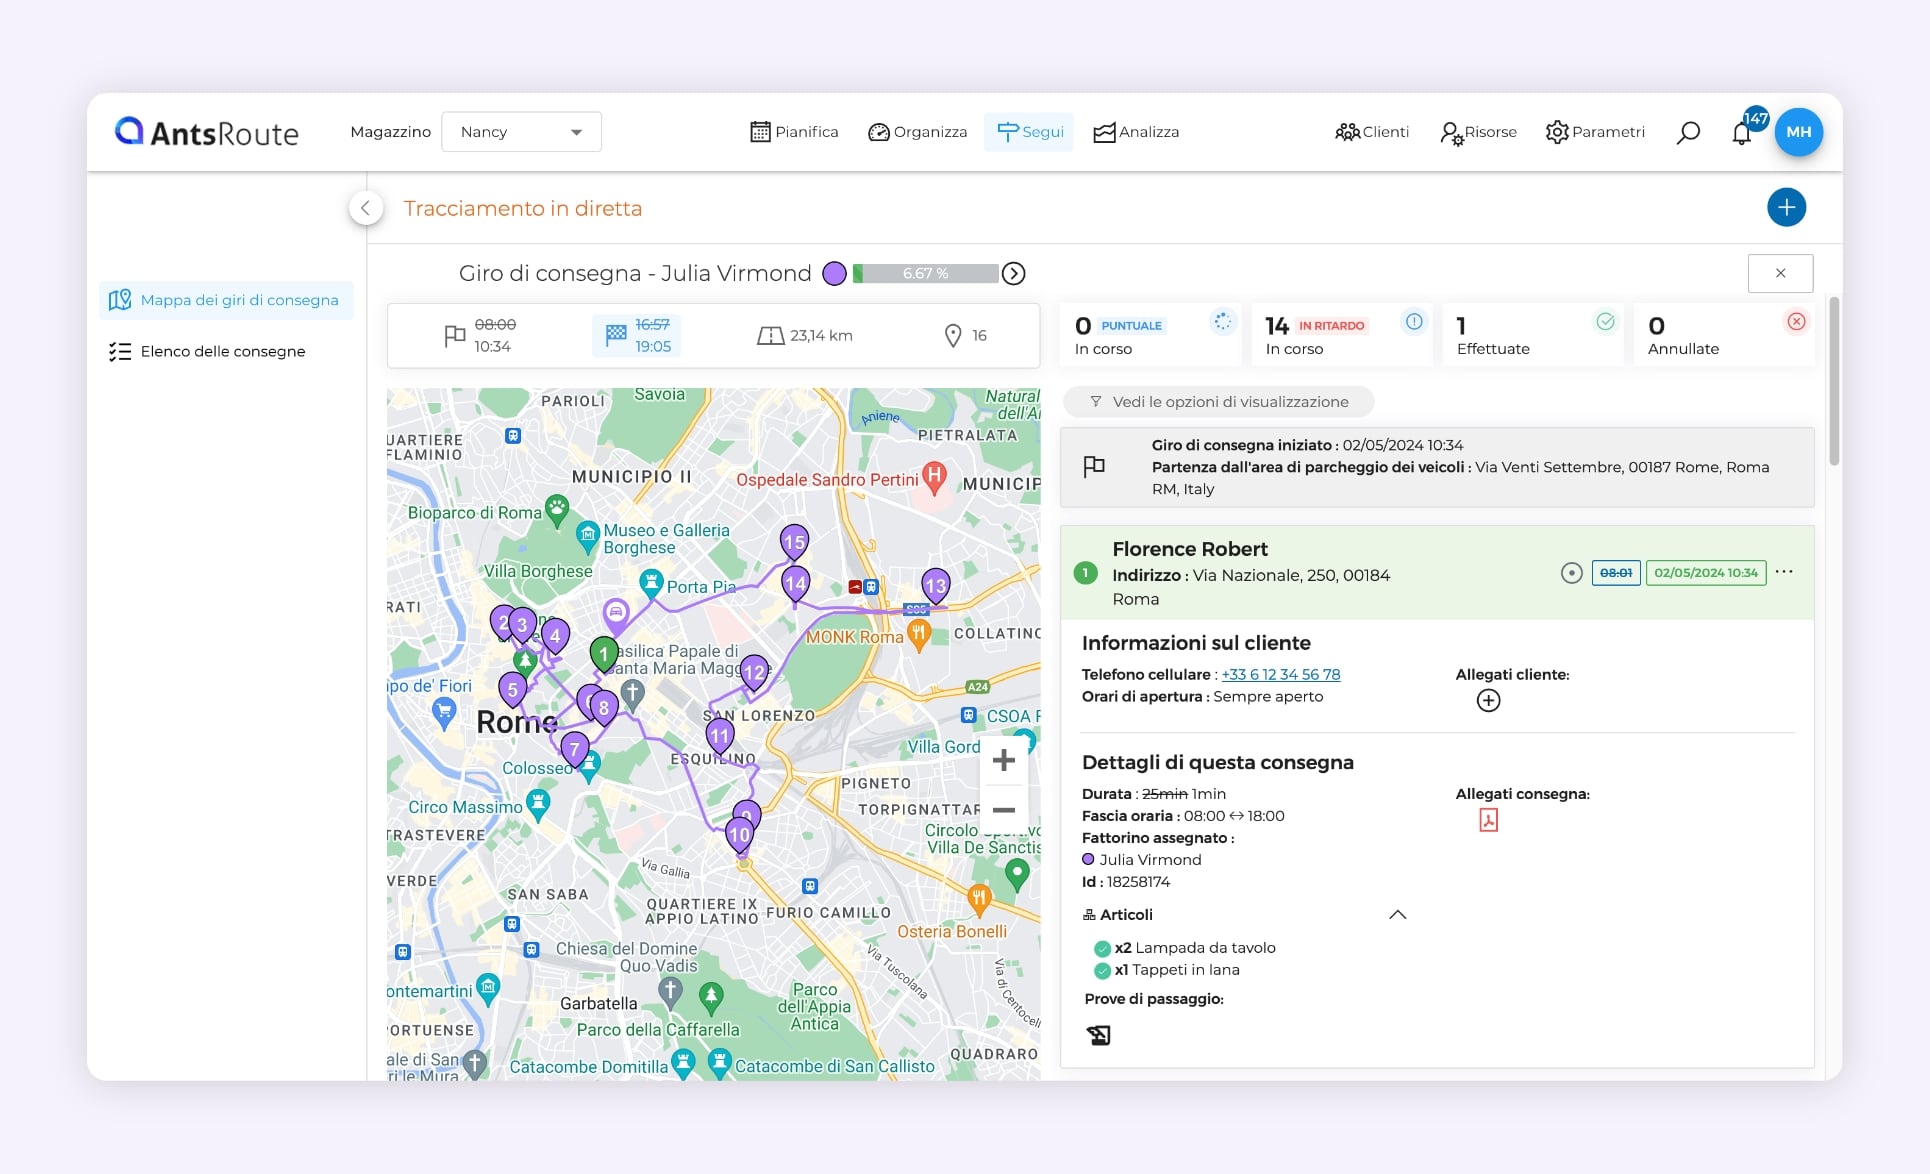Click map marker 15

pyautogui.click(x=794, y=543)
